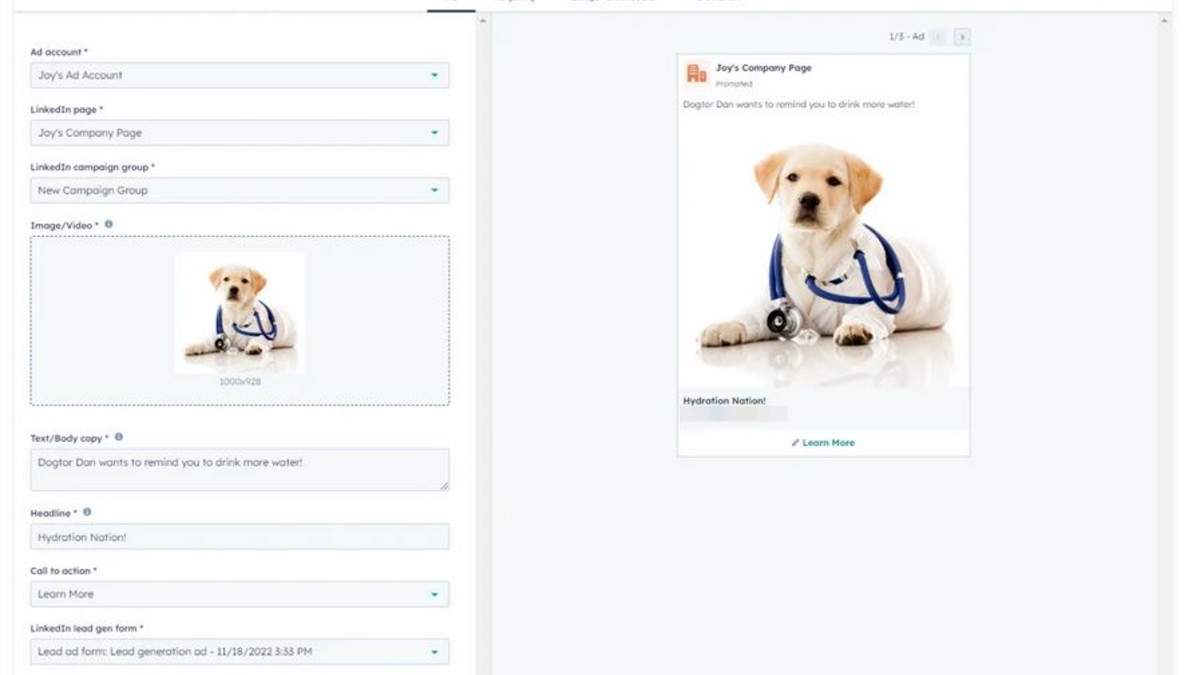
Task: Go to previous ad preview arrow
Action: 938,37
